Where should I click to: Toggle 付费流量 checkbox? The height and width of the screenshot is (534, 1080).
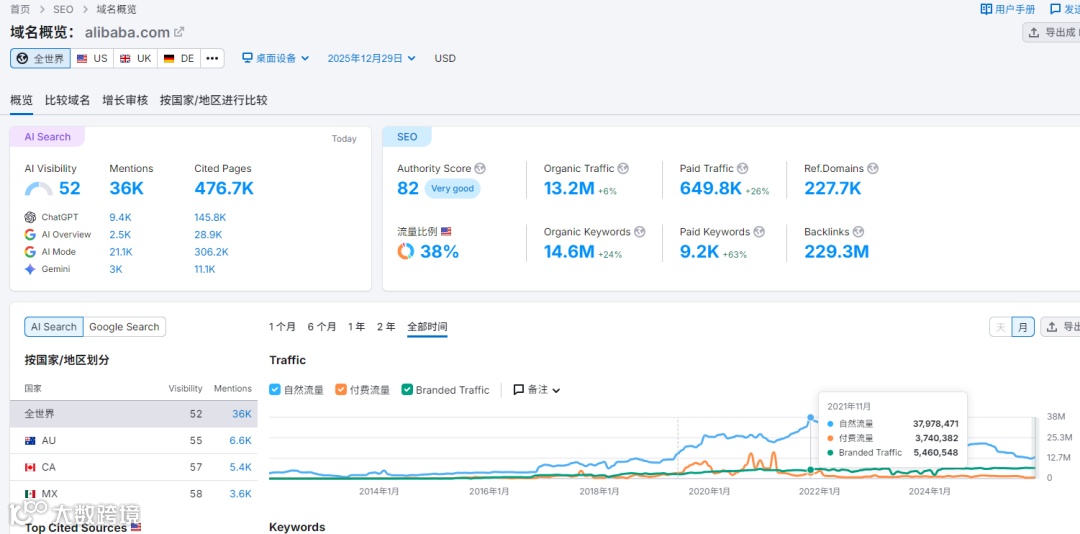click(x=341, y=389)
